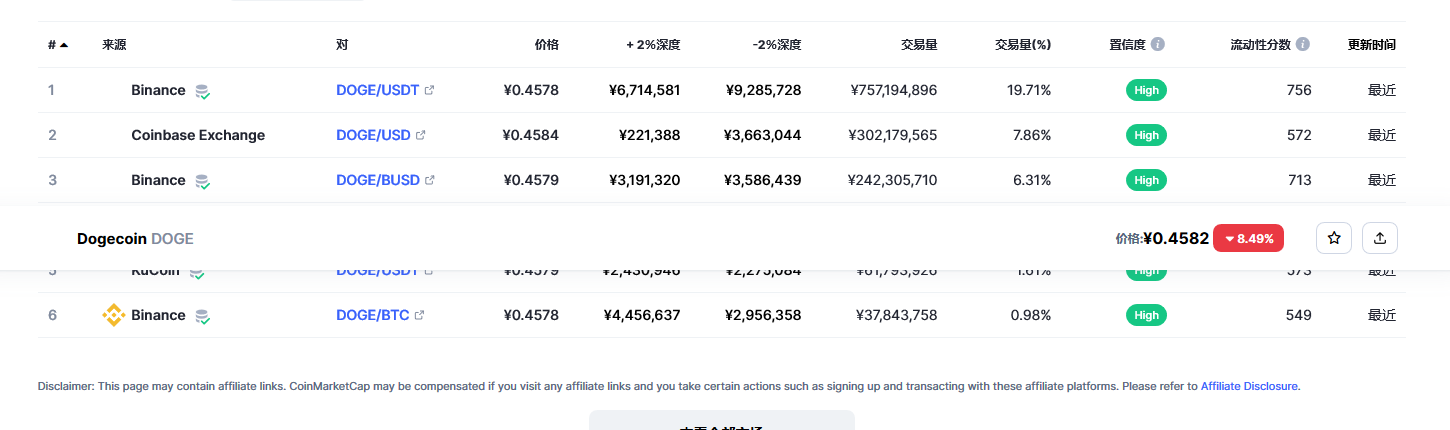Image resolution: width=1450 pixels, height=430 pixels.
Task: Click the star watchlist icon for Dogecoin
Action: pyautogui.click(x=1333, y=238)
